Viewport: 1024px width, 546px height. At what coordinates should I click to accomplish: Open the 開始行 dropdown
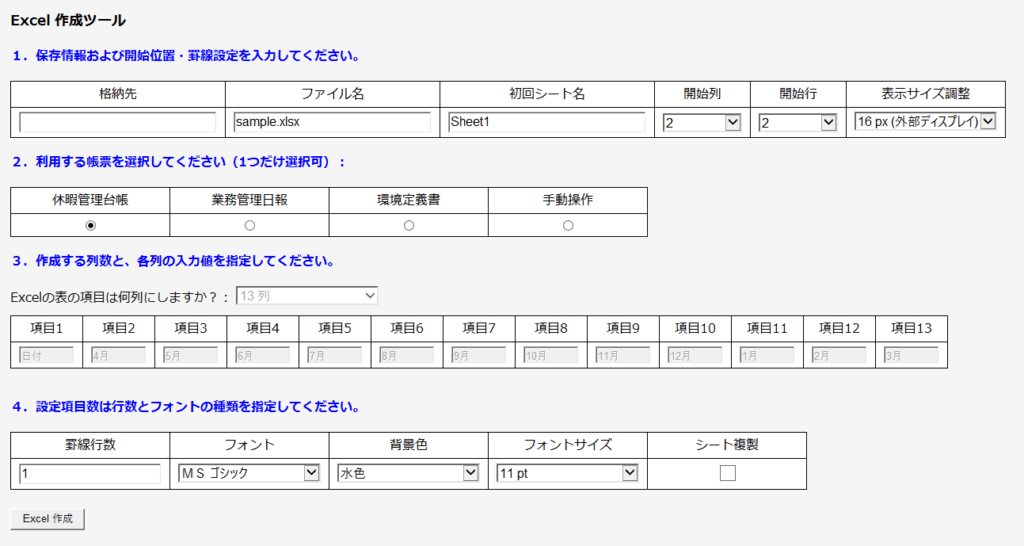pyautogui.click(x=797, y=122)
